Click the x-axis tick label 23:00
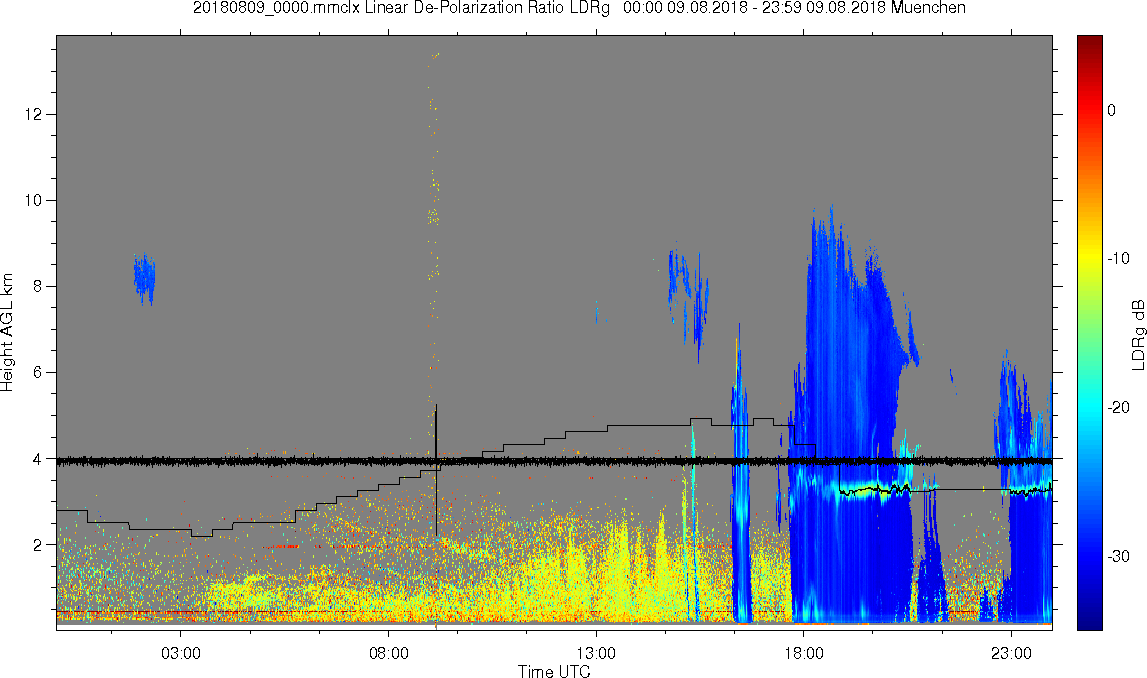Viewport: 1147px width, 678px height. pyautogui.click(x=1012, y=653)
